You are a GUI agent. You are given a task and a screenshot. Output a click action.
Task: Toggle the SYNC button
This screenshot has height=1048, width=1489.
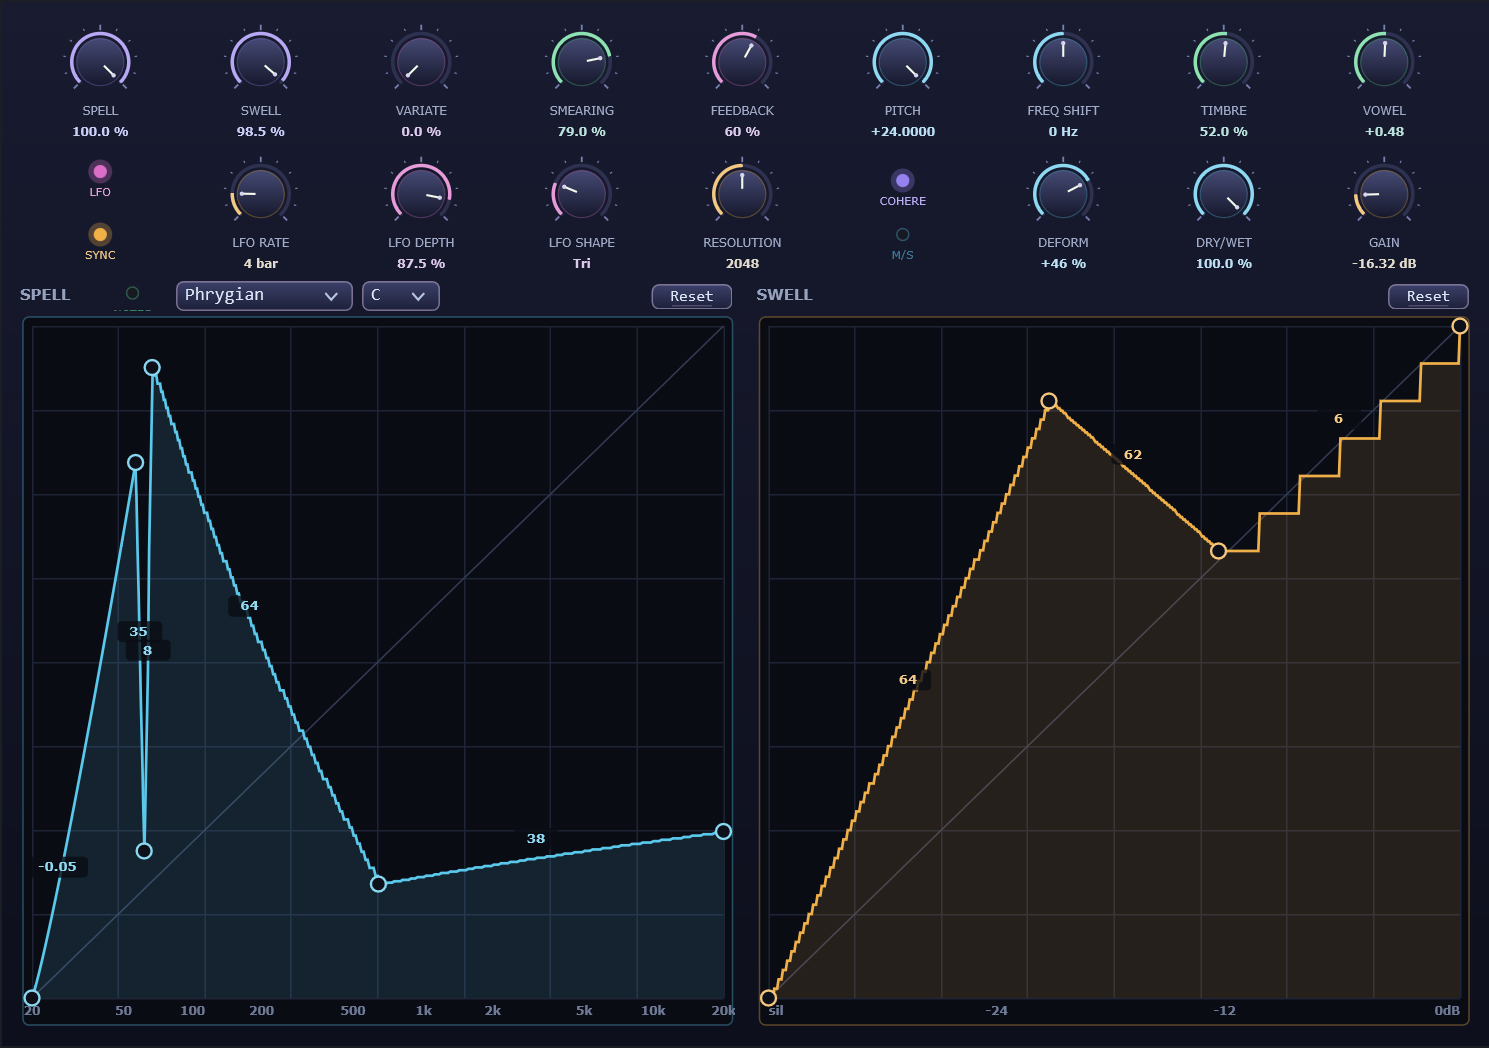pyautogui.click(x=100, y=234)
